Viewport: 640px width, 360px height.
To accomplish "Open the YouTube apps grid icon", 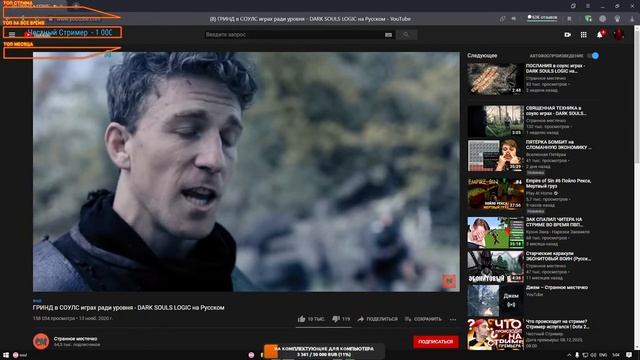I will pos(584,35).
